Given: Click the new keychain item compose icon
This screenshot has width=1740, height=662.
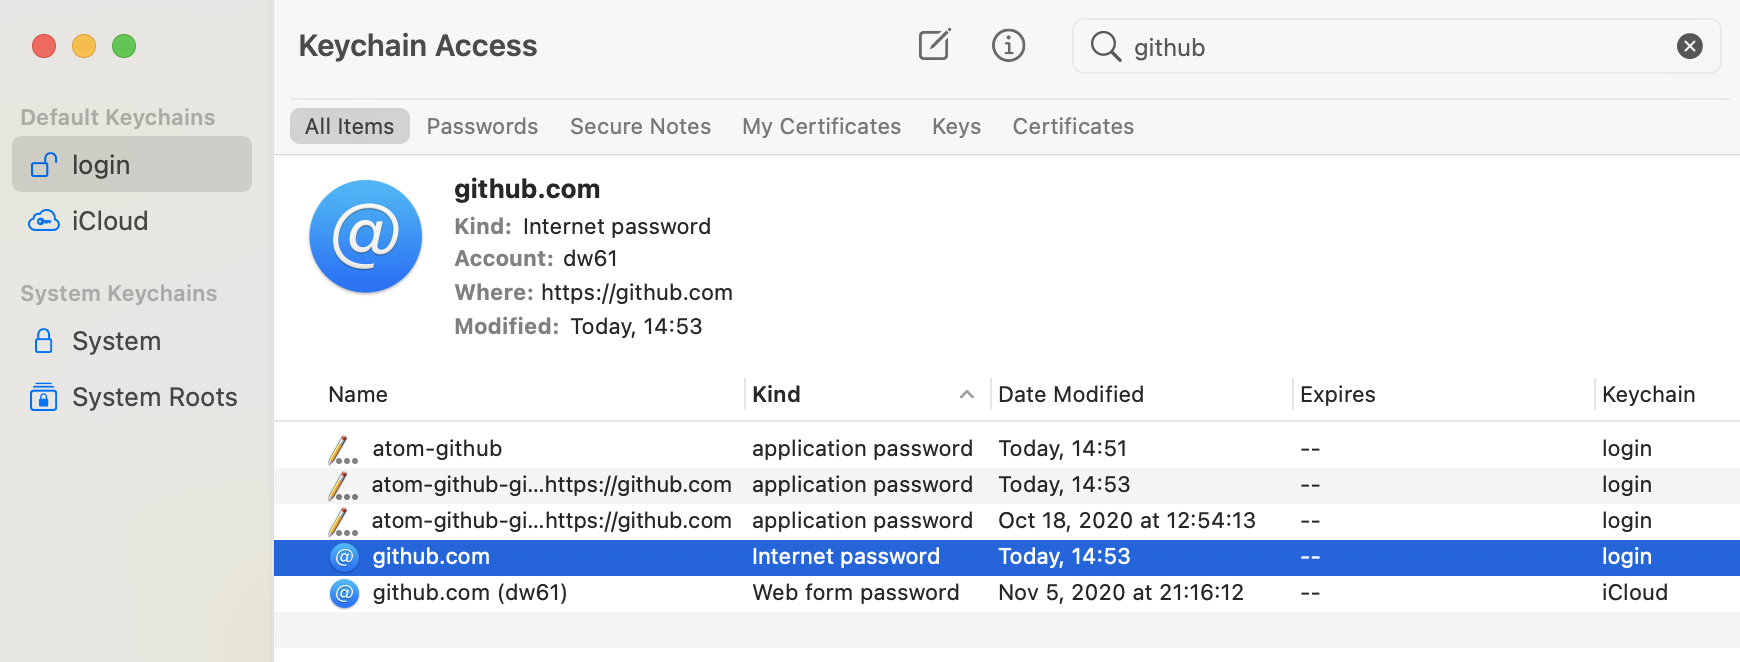Looking at the screenshot, I should [x=934, y=45].
